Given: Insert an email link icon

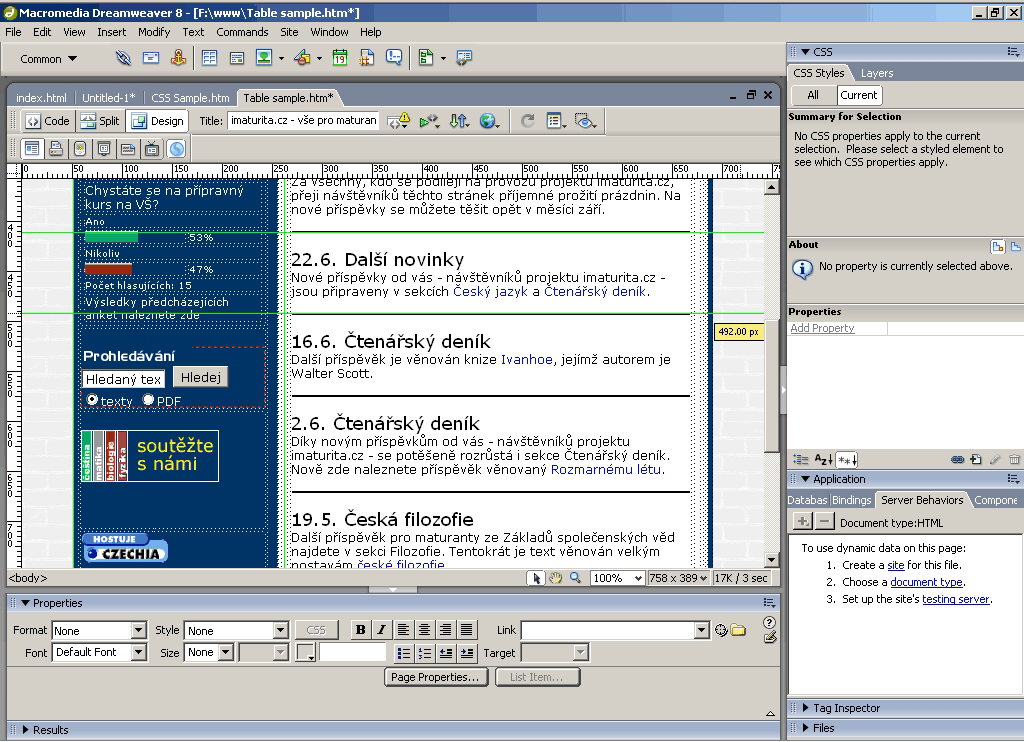Looking at the screenshot, I should click(151, 58).
